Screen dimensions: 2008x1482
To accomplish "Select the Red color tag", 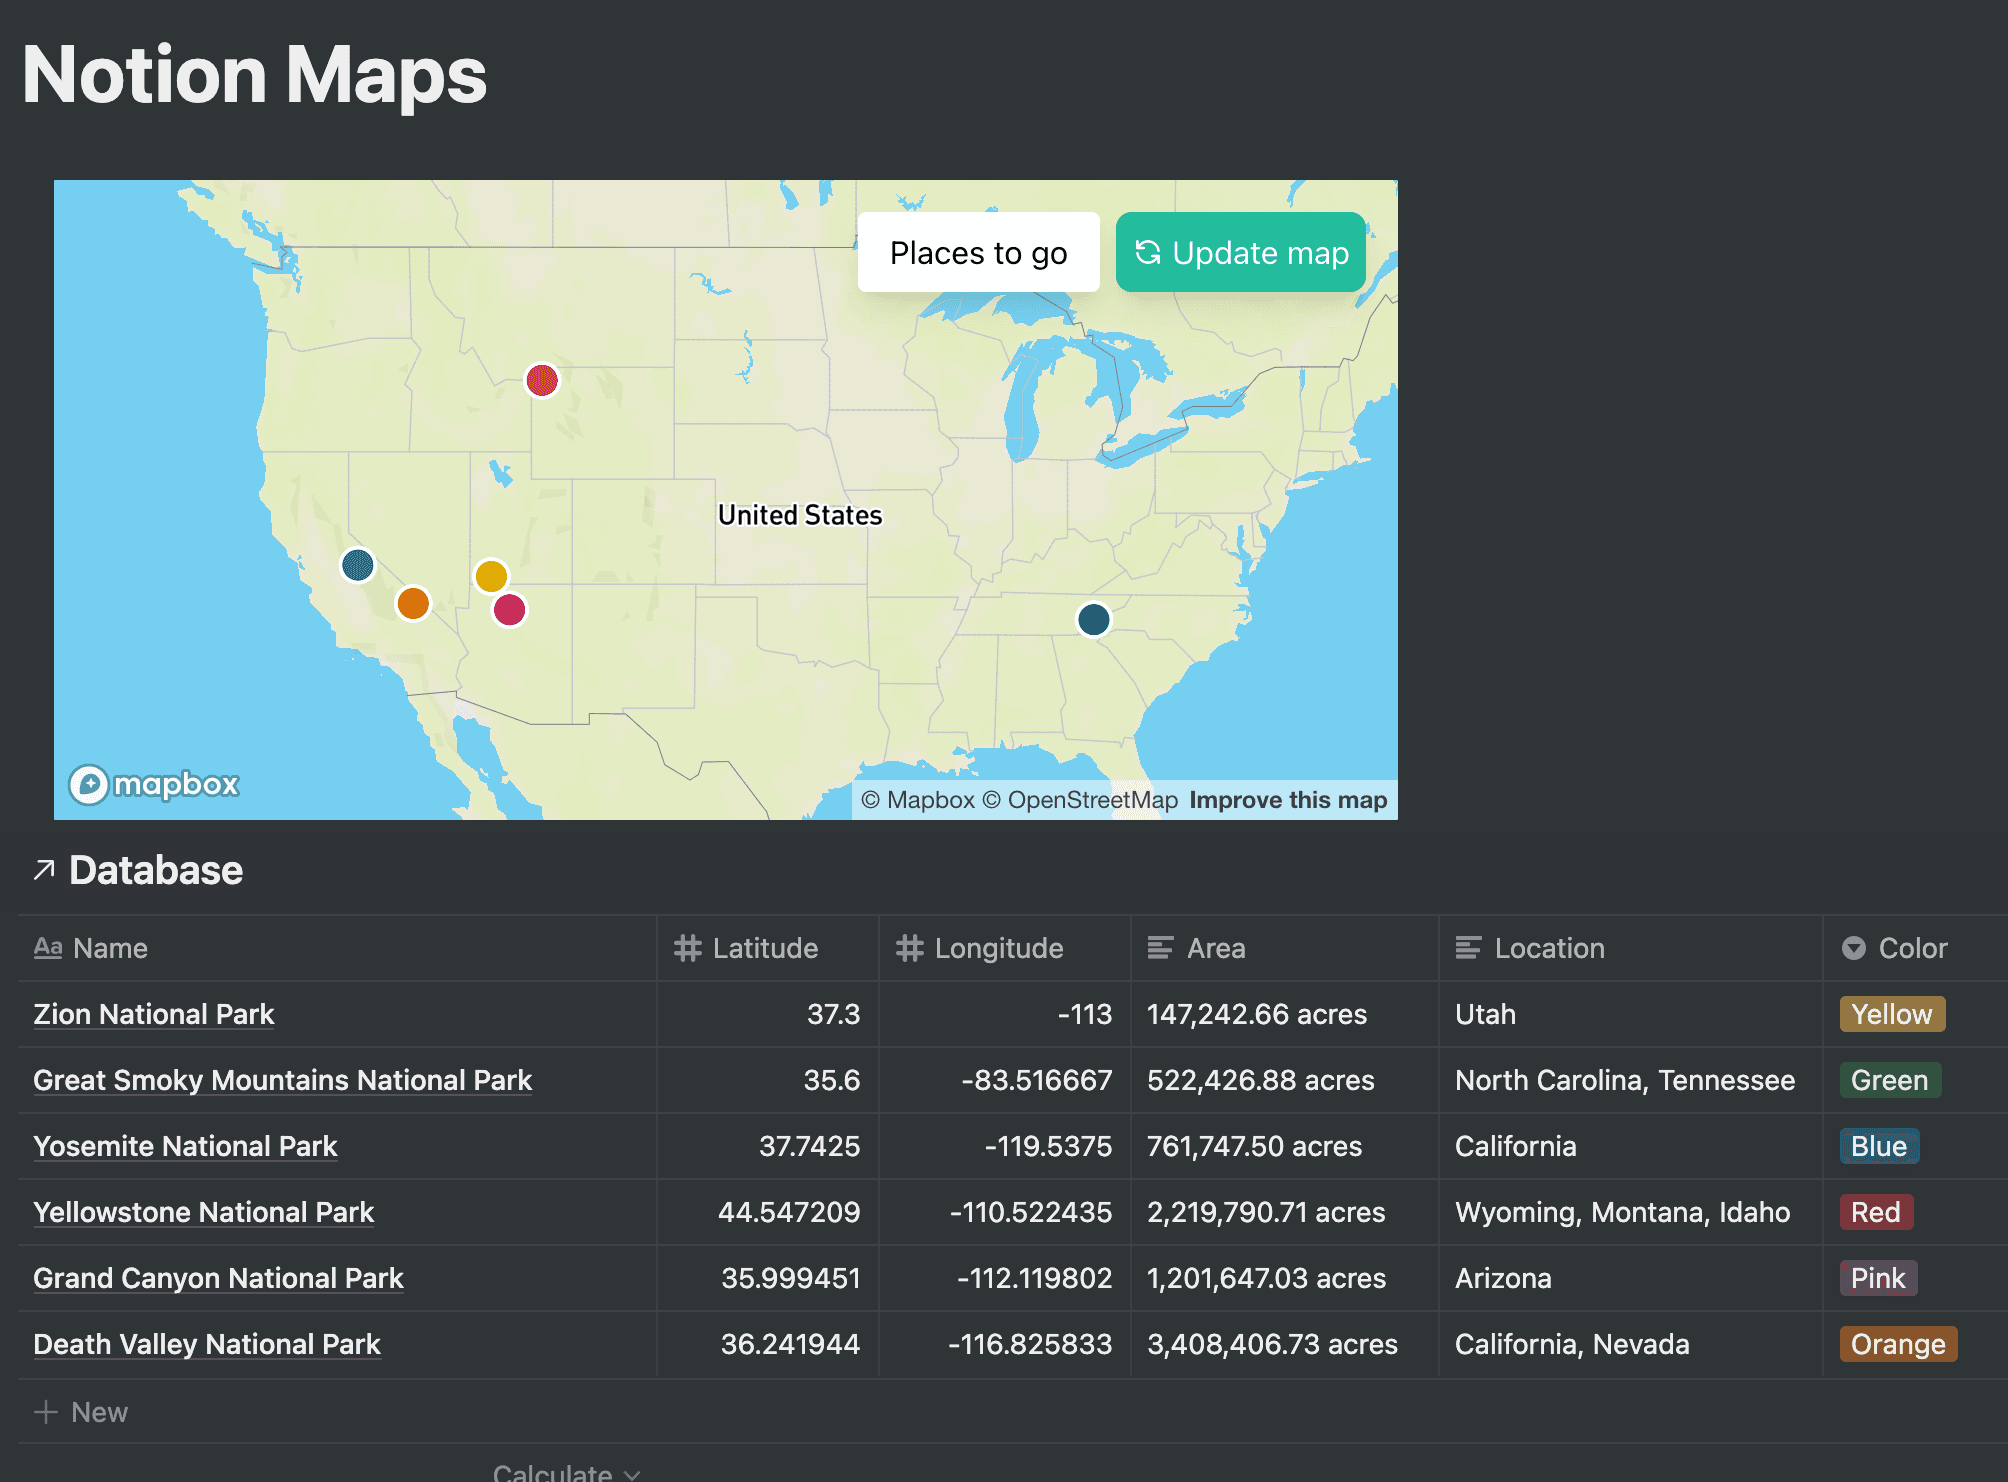I will [x=1876, y=1212].
